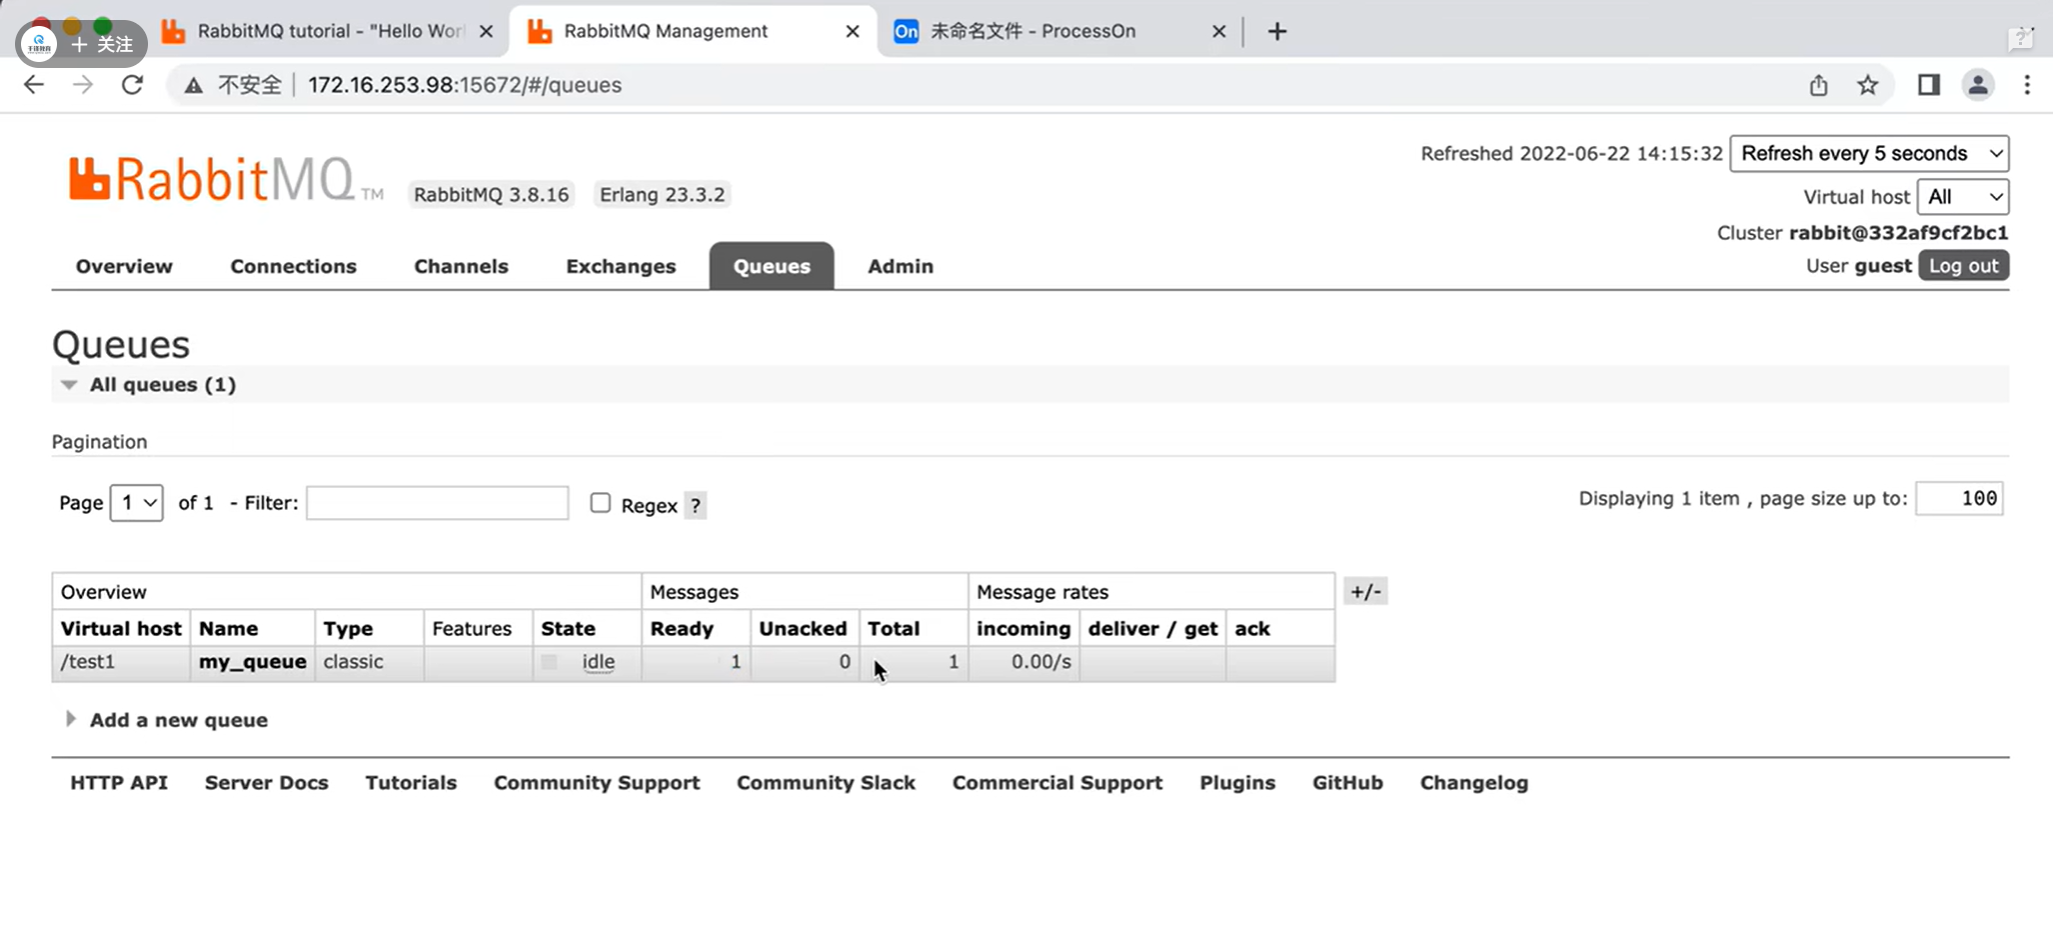Sort by the Ready column header

pyautogui.click(x=682, y=628)
